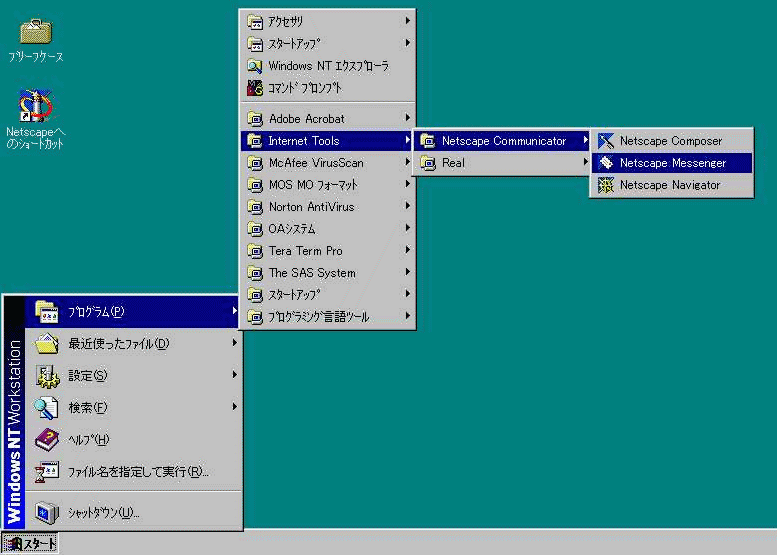Click the Tera Term Pro label
Screen dimensions: 777x555
306,251
